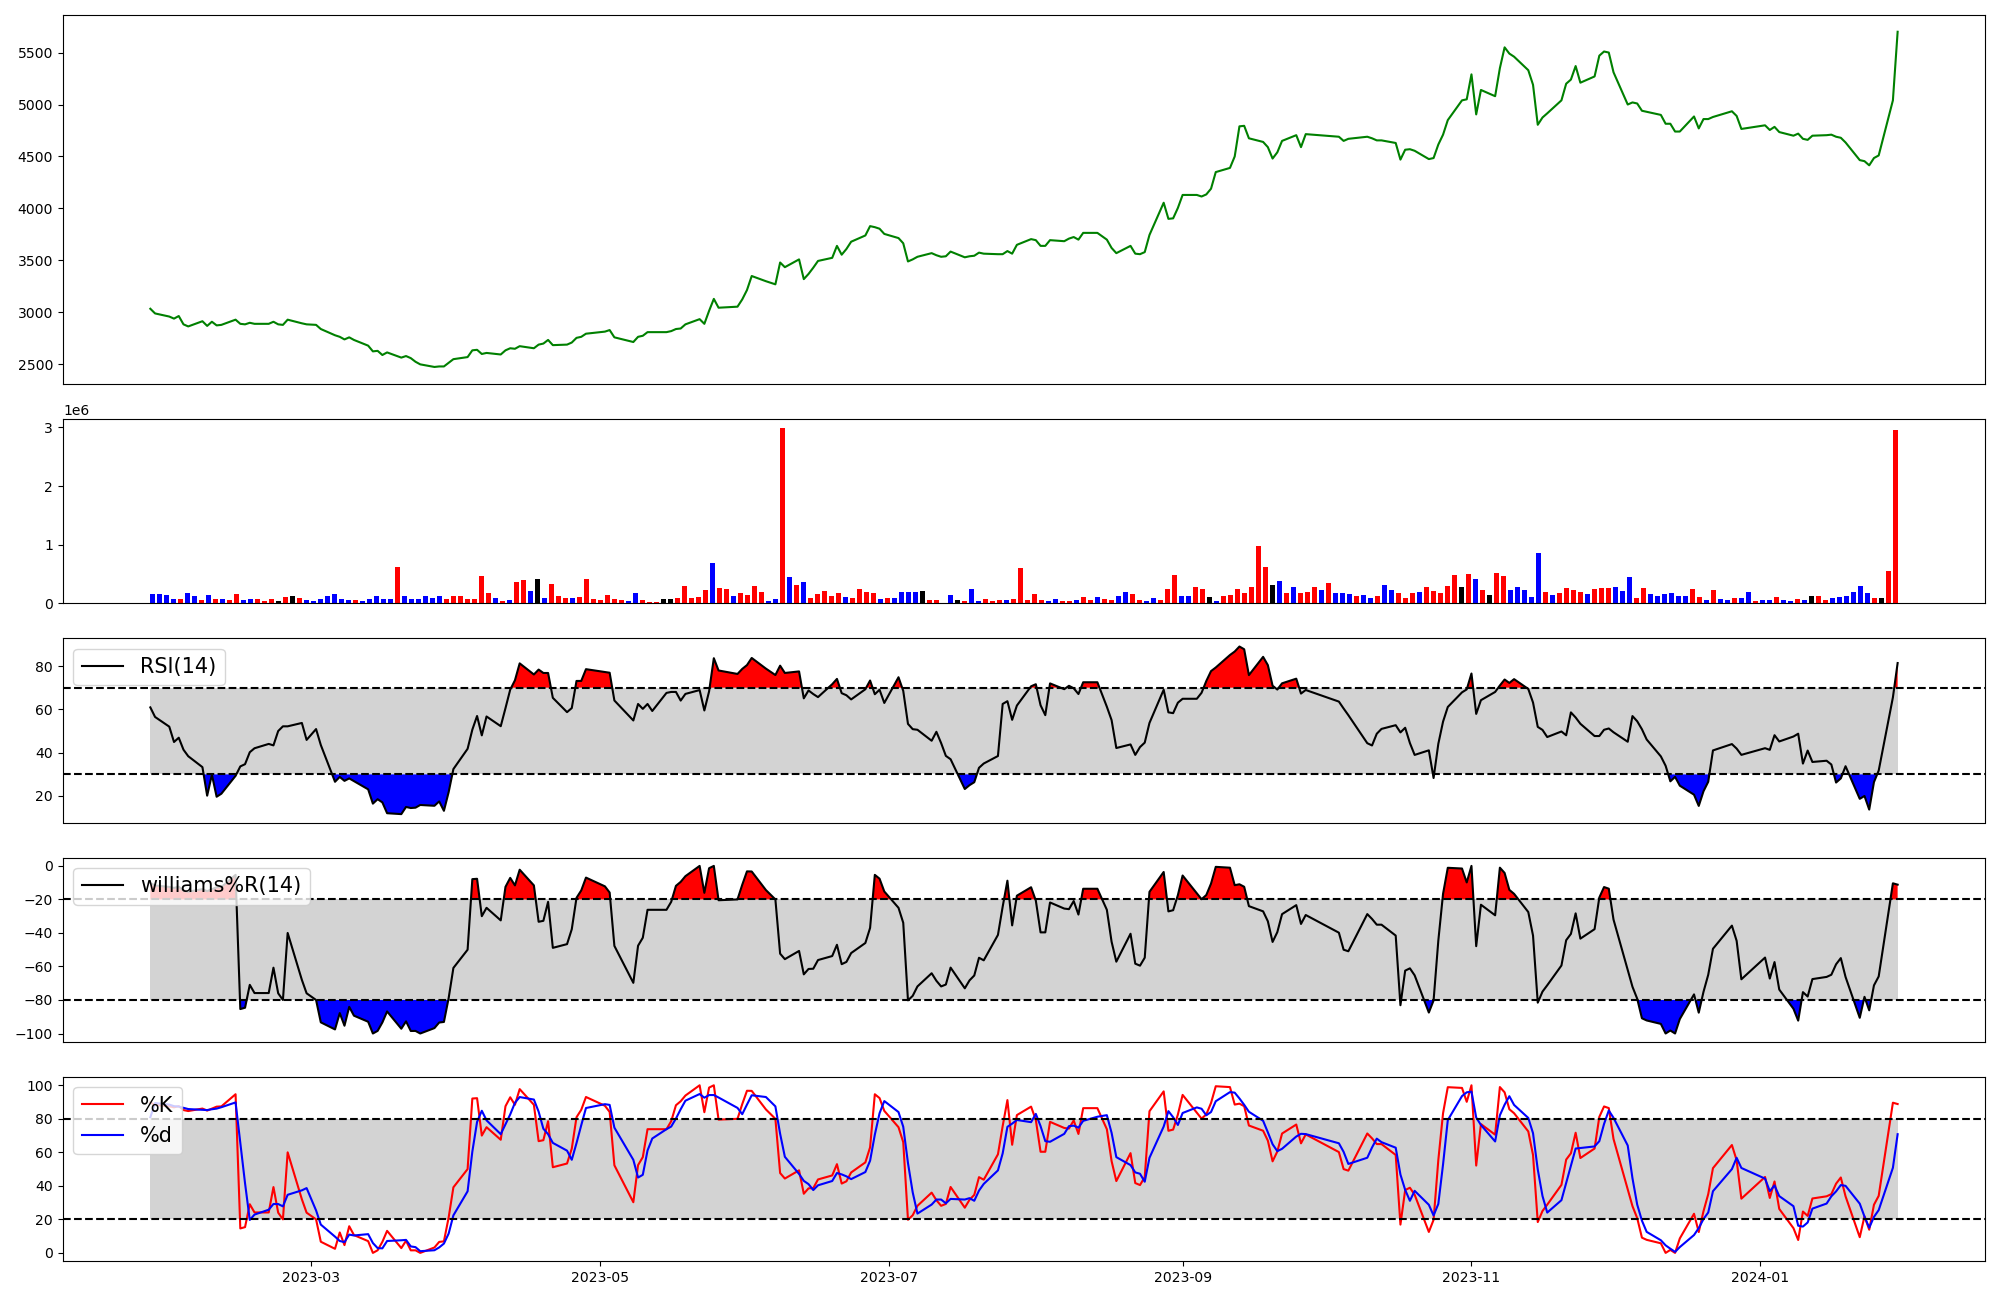Click the 2023-11 x-axis date label
This screenshot has width=2000, height=1300.
point(1472,1277)
